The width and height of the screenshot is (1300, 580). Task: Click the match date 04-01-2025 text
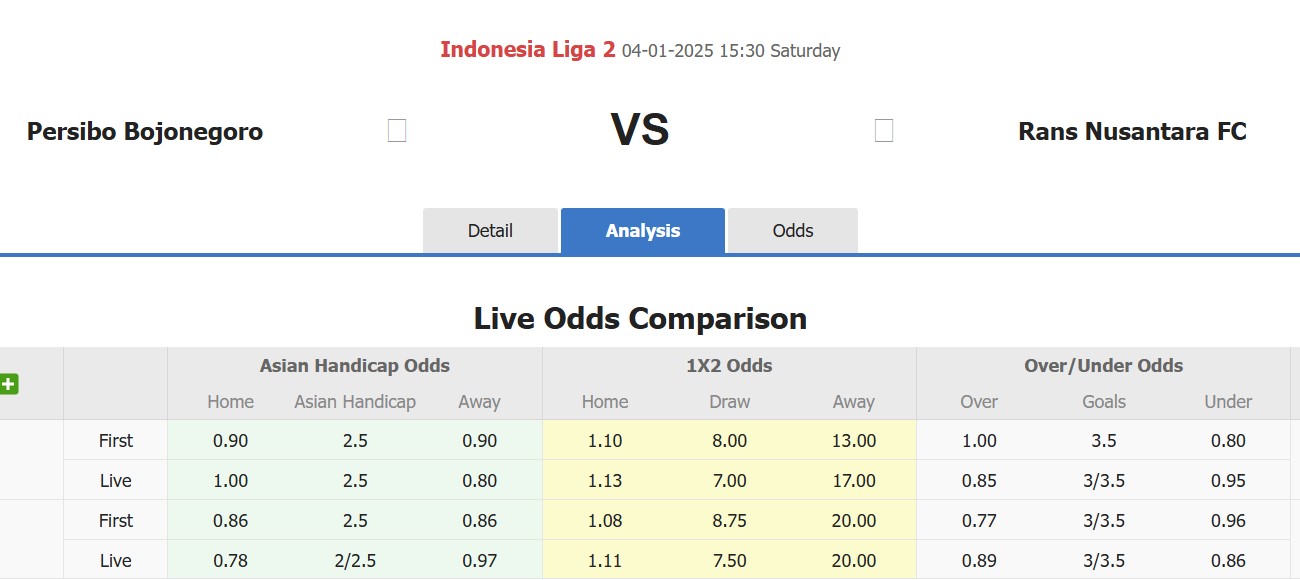[668, 50]
